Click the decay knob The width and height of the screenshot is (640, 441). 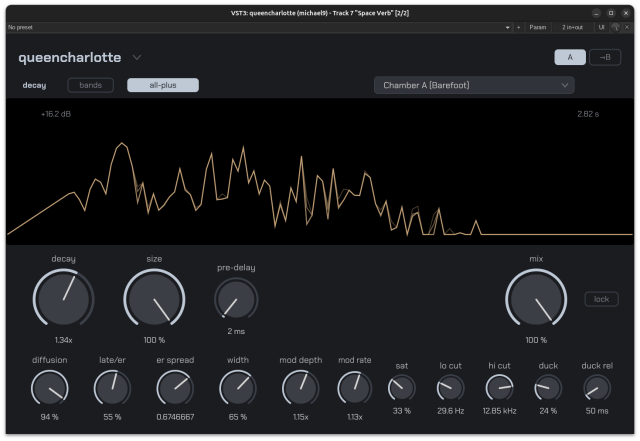64,298
